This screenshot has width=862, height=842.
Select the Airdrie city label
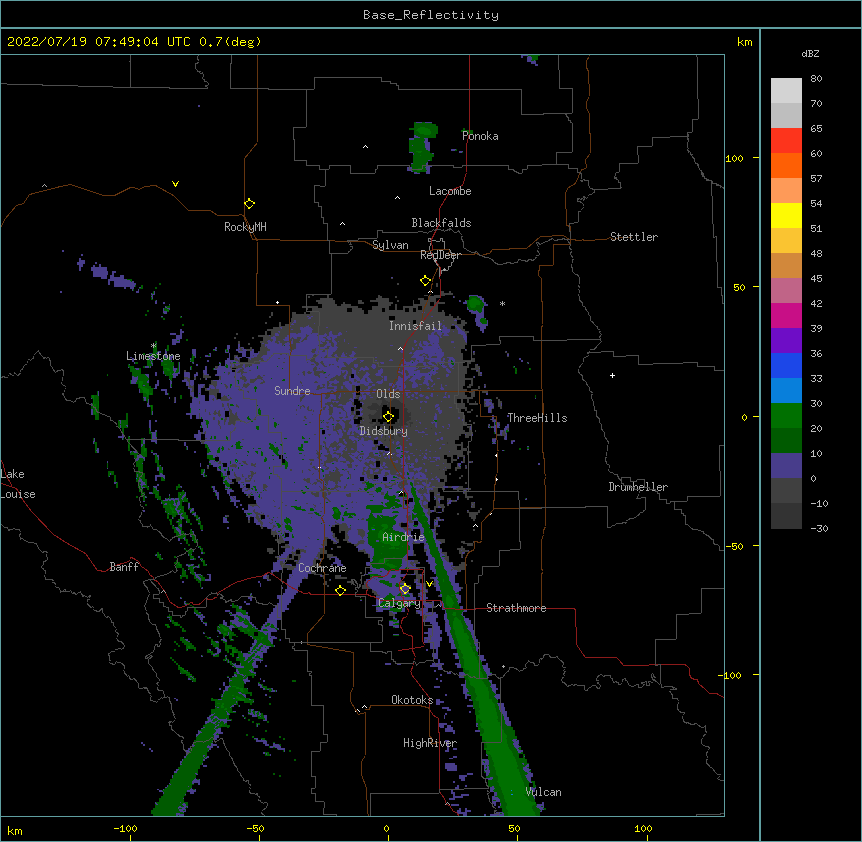point(404,537)
